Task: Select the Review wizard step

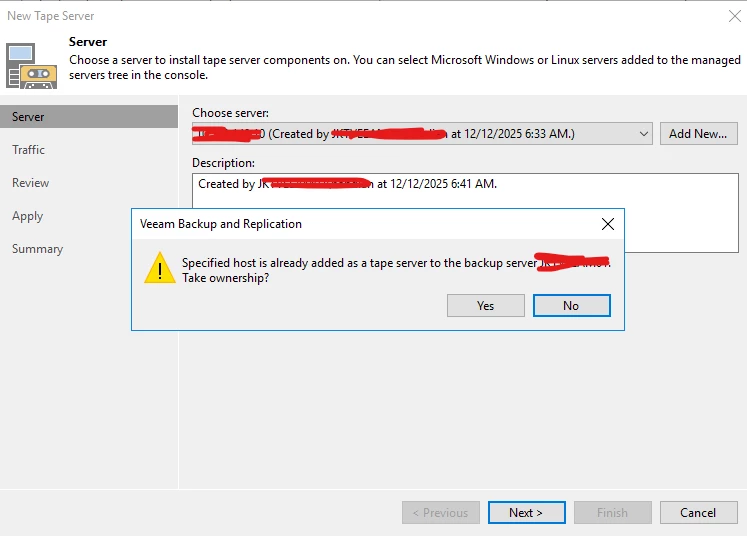Action: click(x=30, y=183)
